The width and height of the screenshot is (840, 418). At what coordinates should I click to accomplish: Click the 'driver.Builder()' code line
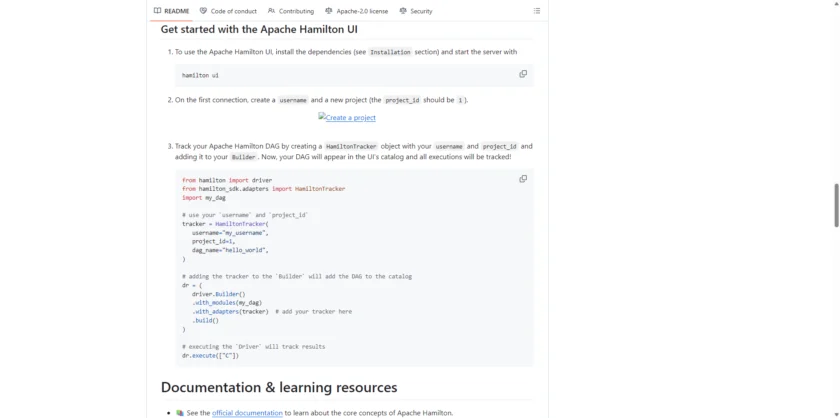[219, 294]
